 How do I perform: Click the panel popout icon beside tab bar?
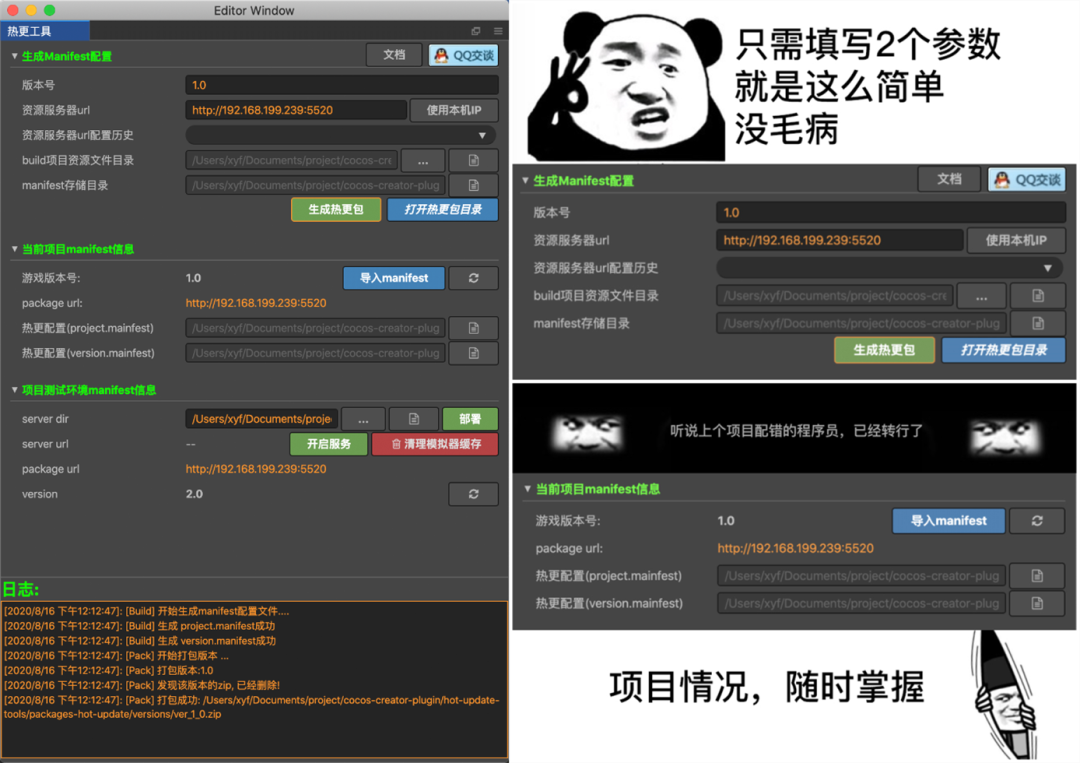(x=475, y=31)
